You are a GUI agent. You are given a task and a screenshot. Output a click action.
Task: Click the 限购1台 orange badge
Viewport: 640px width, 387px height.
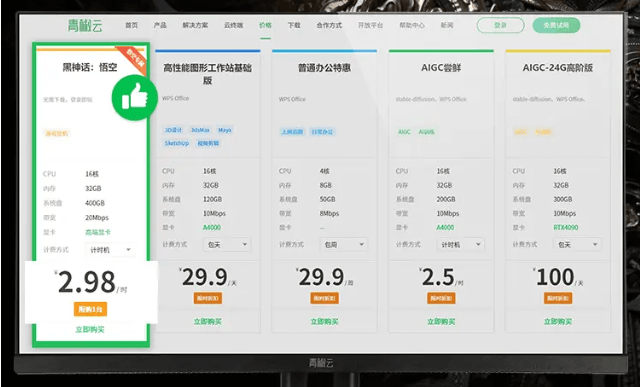90,309
